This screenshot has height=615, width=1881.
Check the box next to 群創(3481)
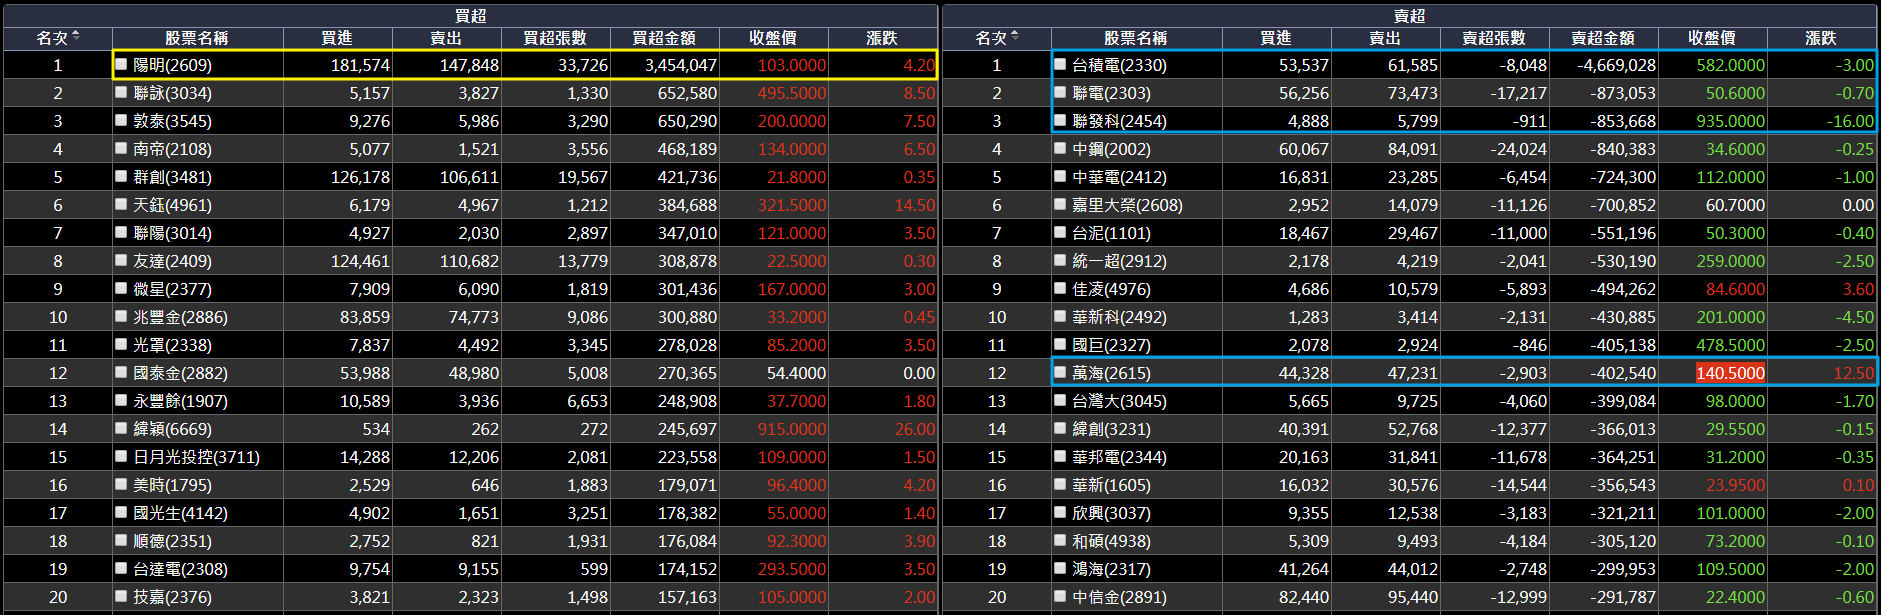click(121, 176)
